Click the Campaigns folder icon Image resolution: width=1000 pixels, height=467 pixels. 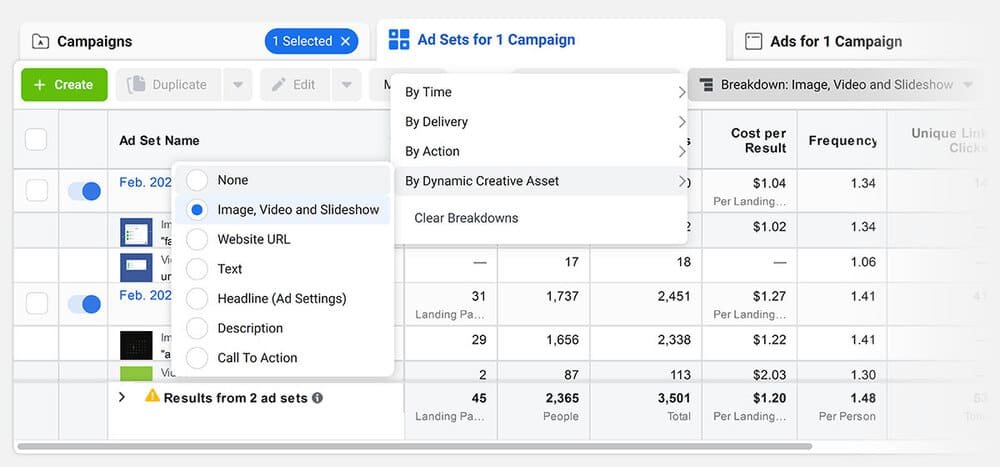41,41
